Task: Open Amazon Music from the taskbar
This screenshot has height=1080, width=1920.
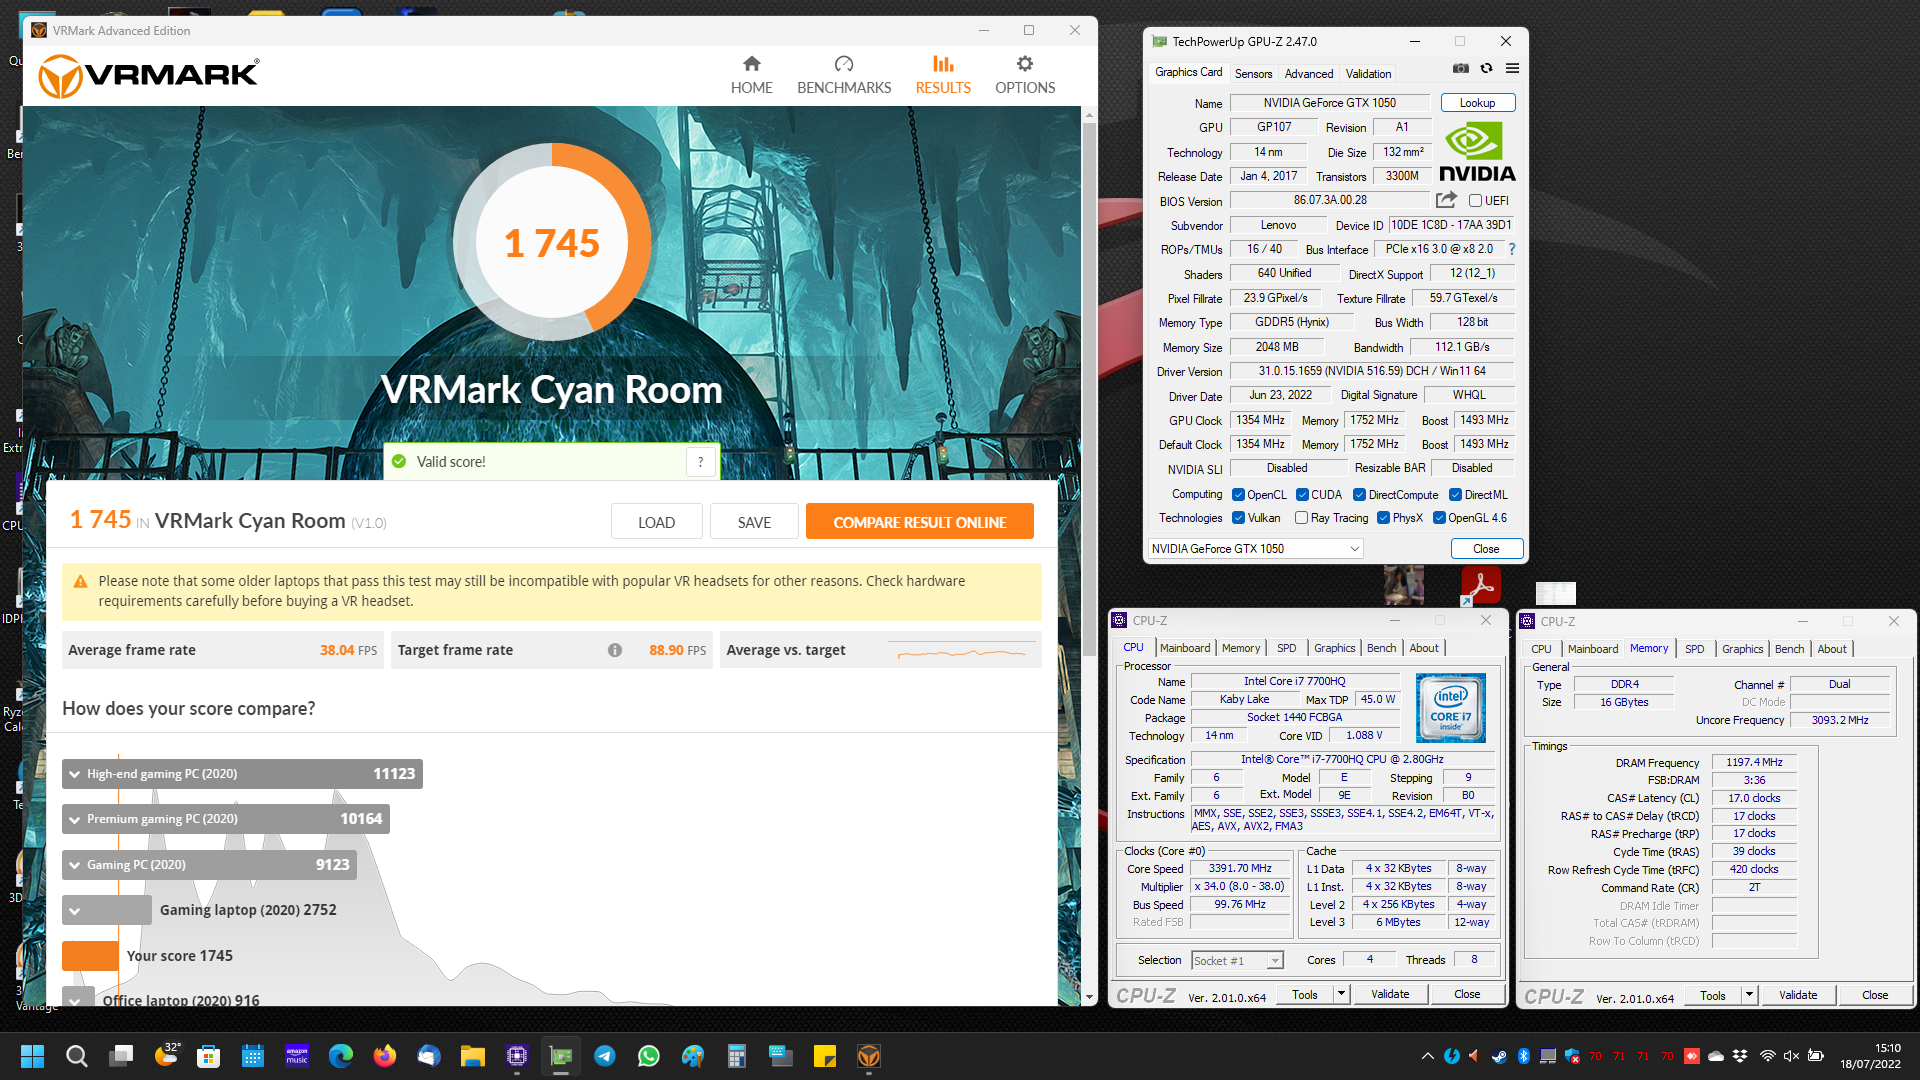Action: [297, 1056]
